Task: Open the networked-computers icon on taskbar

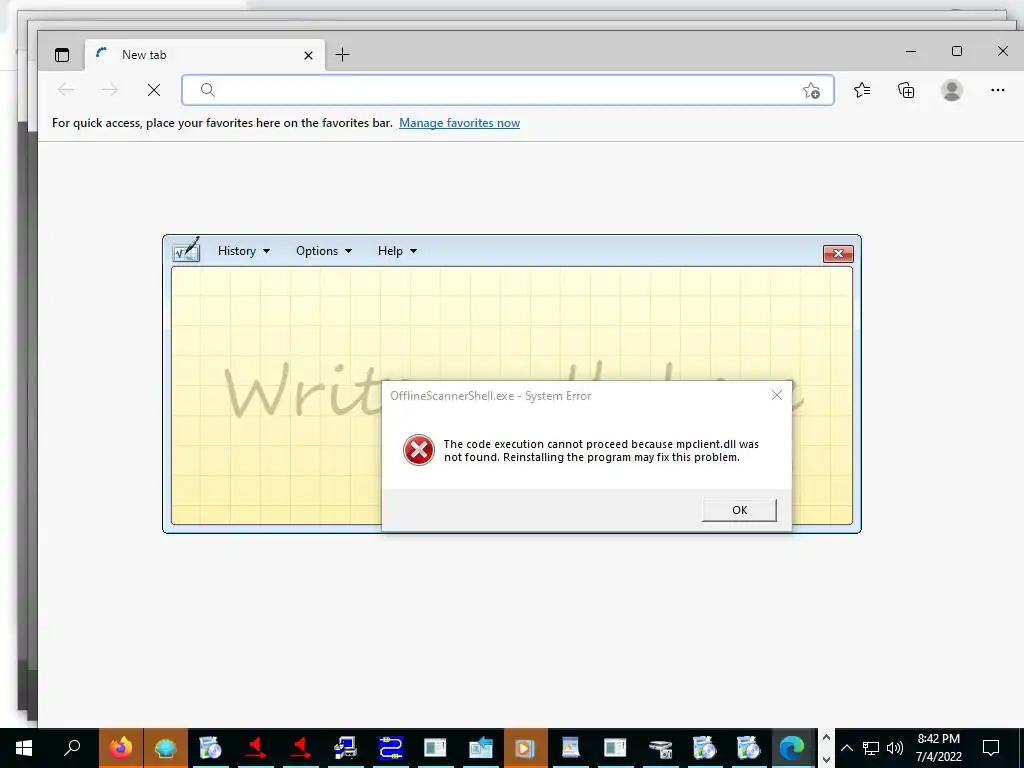Action: [x=345, y=748]
